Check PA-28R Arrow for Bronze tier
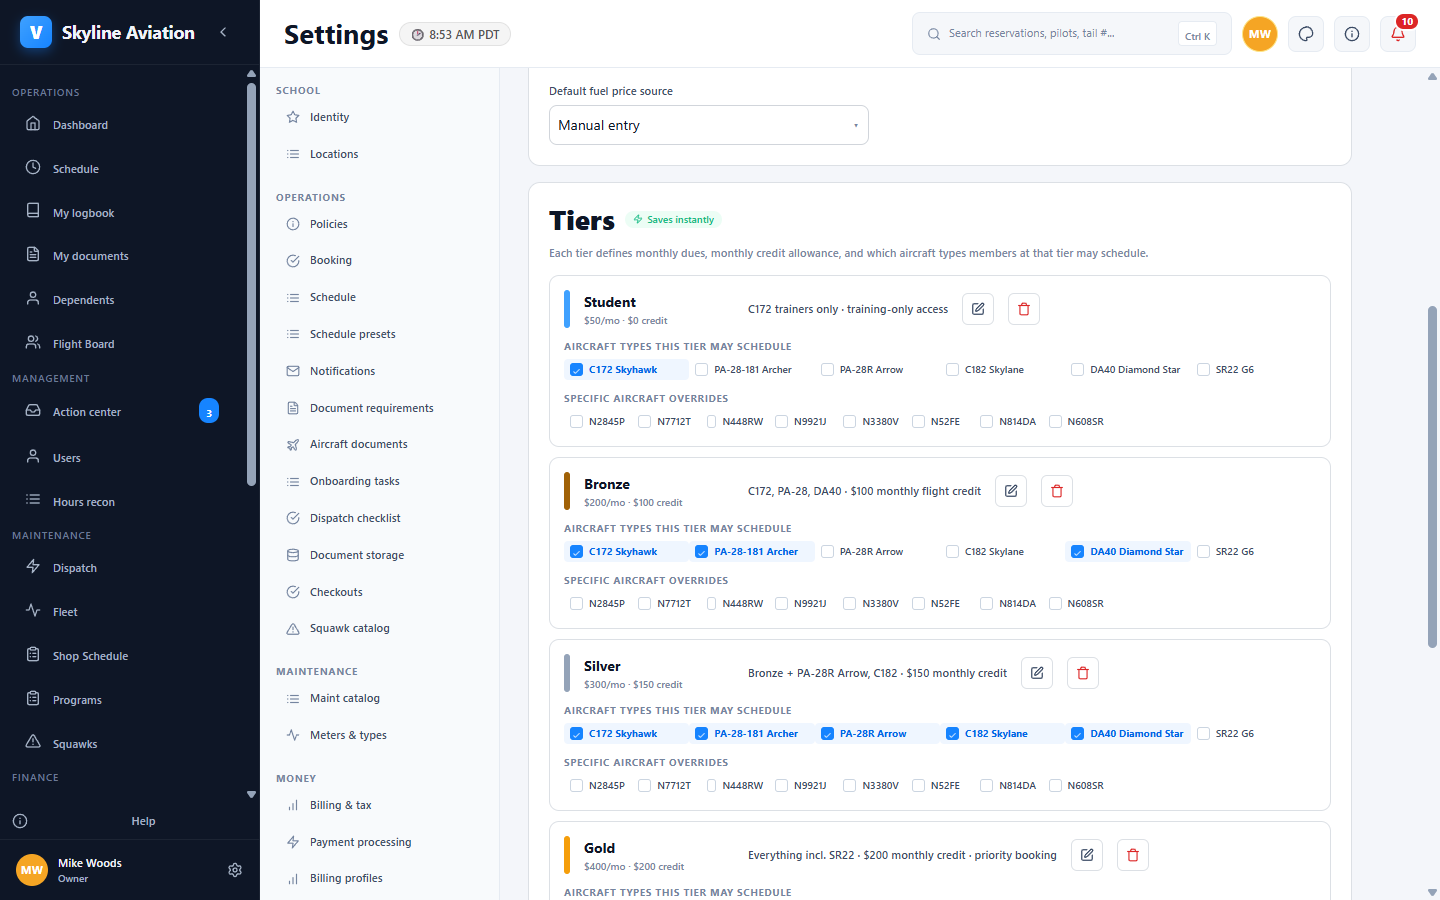 [x=827, y=552]
